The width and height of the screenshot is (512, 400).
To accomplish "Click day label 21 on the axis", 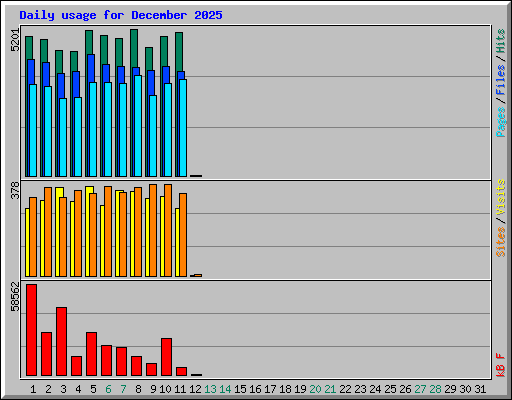I will 330,389.
